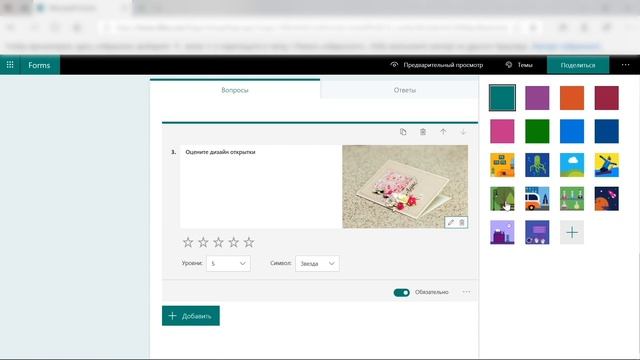Screen dimensions: 640x360
Task: Remove the image with its trash icon
Action: pos(462,222)
